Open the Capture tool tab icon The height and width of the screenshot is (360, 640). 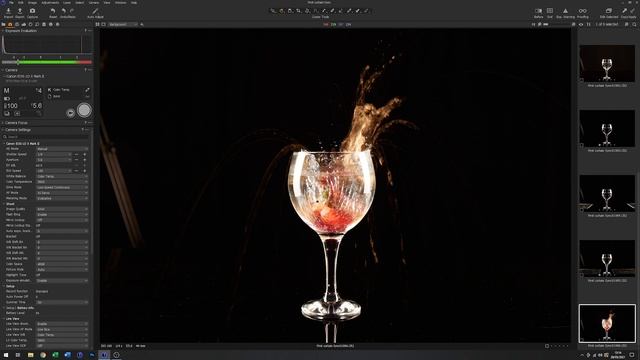tap(10, 24)
